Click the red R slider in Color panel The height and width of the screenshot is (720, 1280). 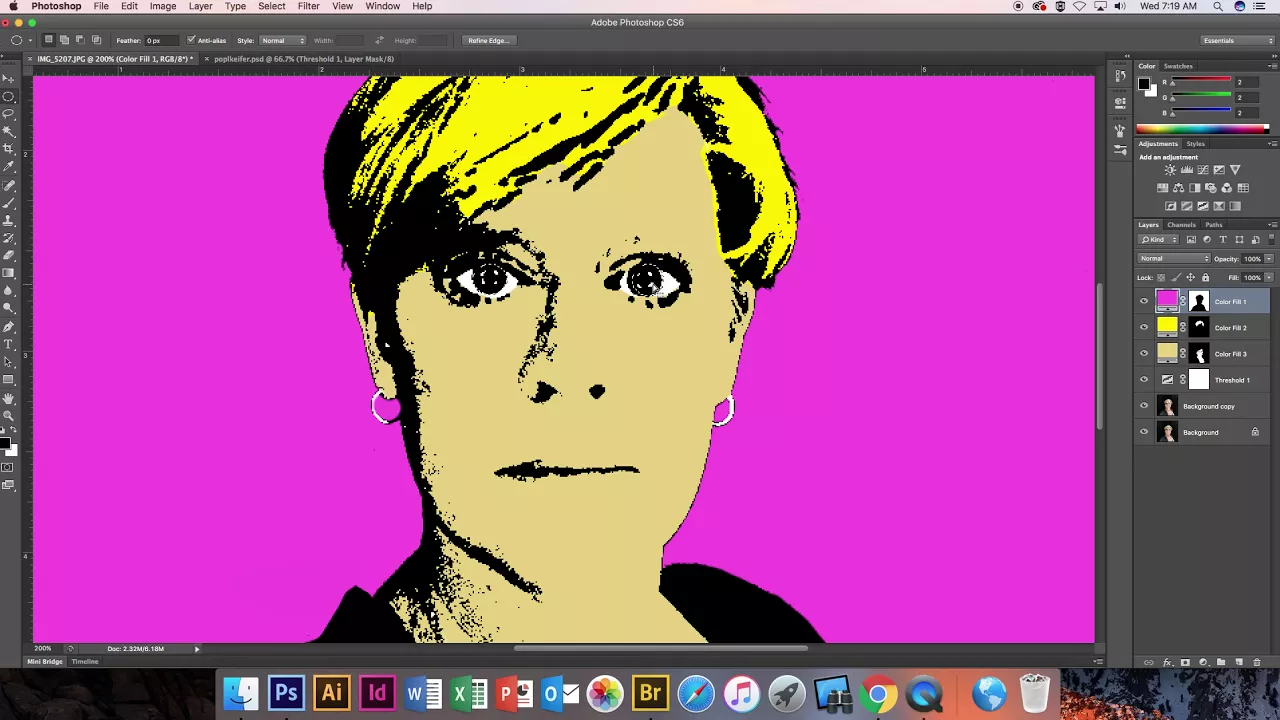pos(1201,82)
